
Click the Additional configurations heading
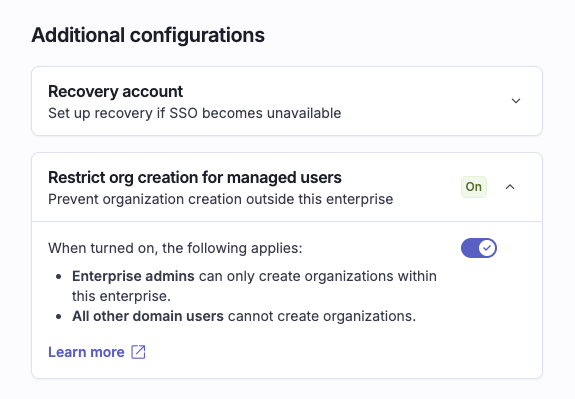pyautogui.click(x=148, y=35)
